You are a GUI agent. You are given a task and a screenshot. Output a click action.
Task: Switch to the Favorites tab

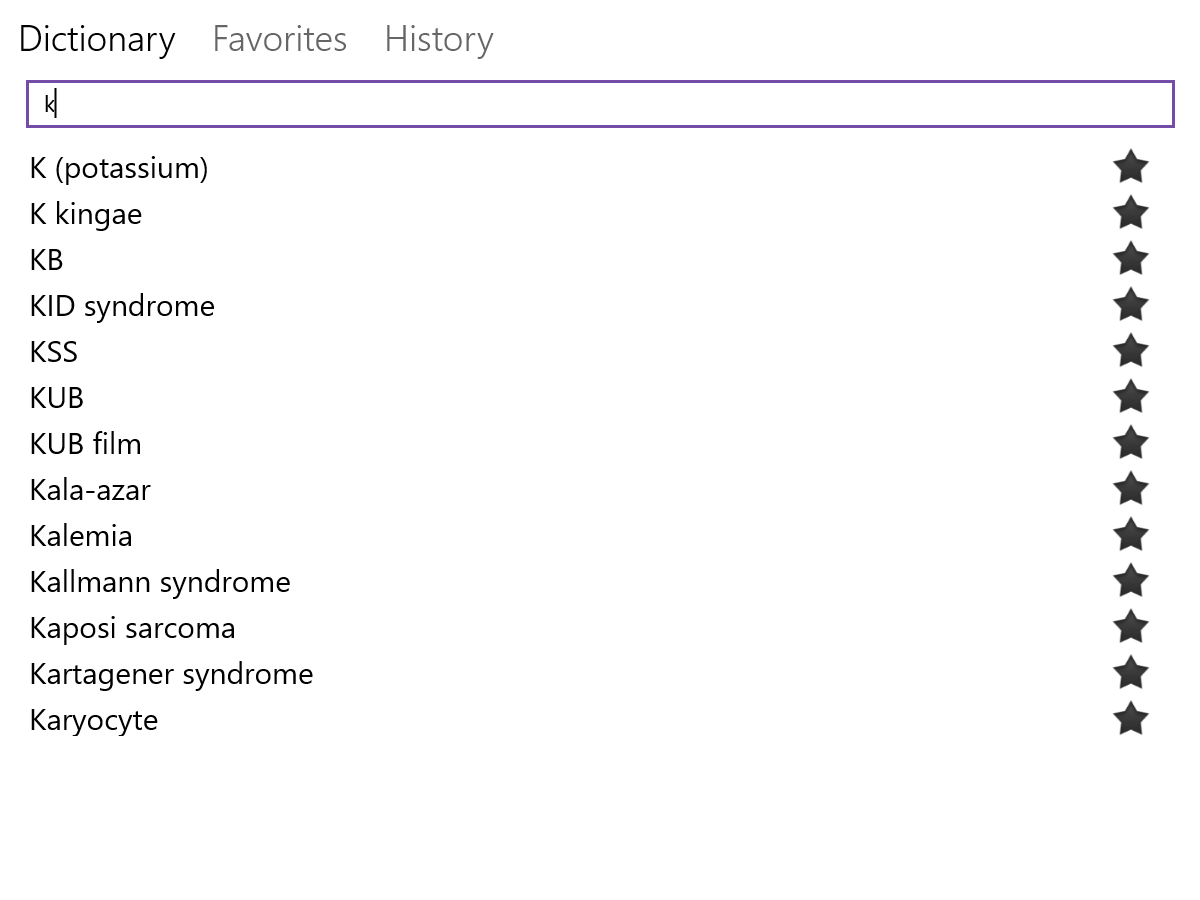click(279, 39)
